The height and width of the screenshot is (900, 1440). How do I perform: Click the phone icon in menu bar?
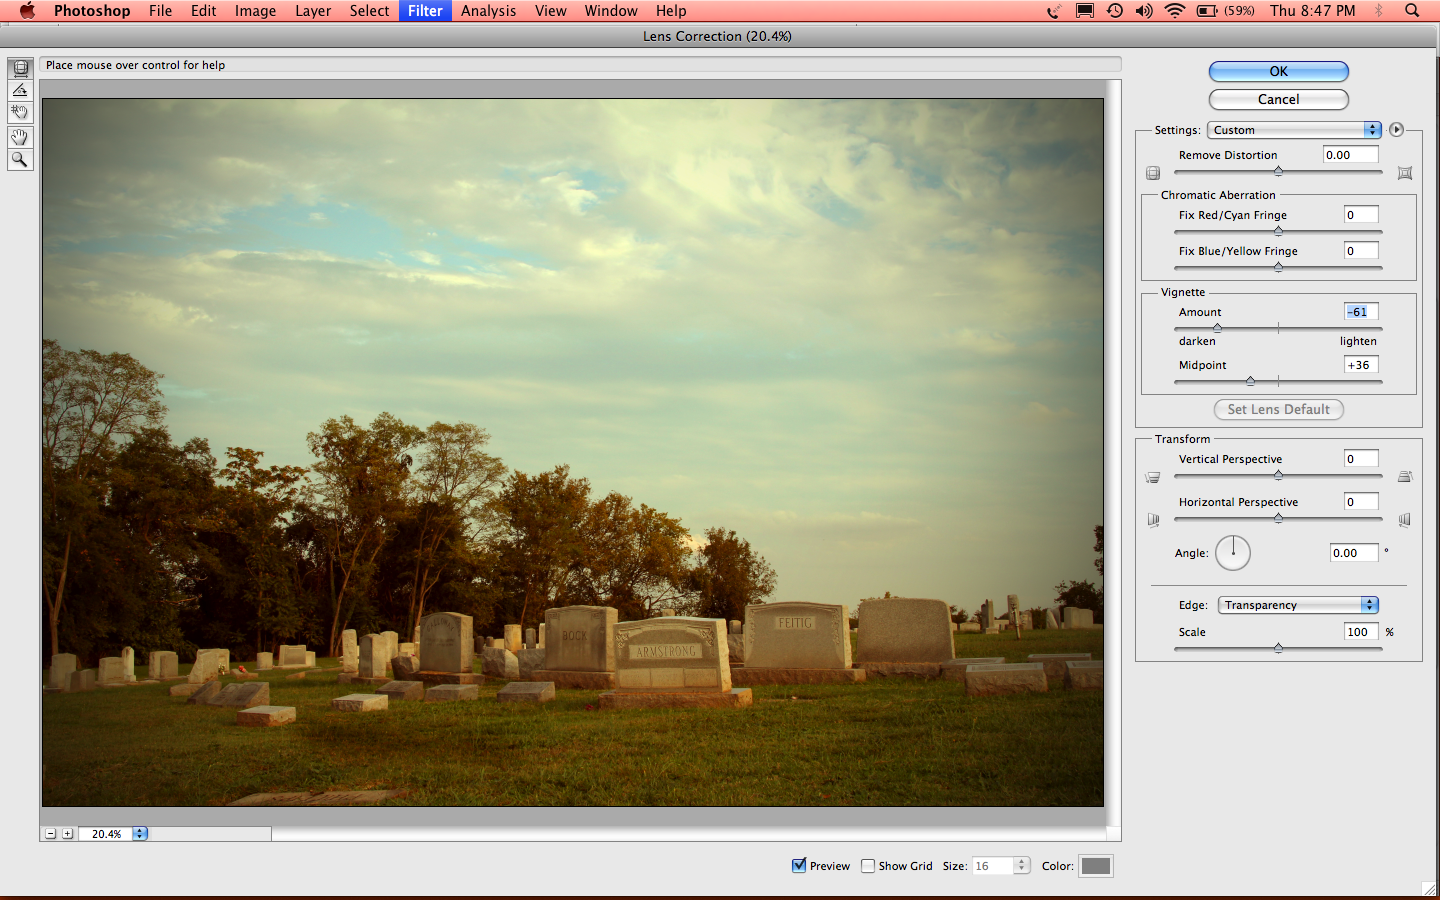(1054, 11)
